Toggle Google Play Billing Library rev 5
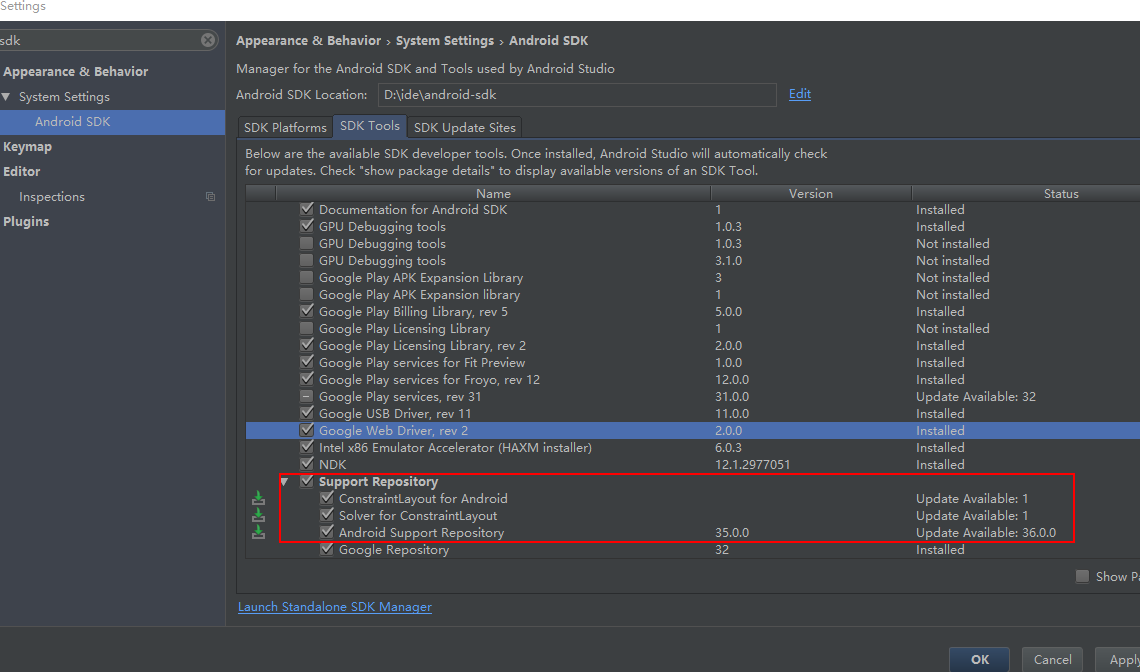This screenshot has height=672, width=1140. (x=307, y=311)
